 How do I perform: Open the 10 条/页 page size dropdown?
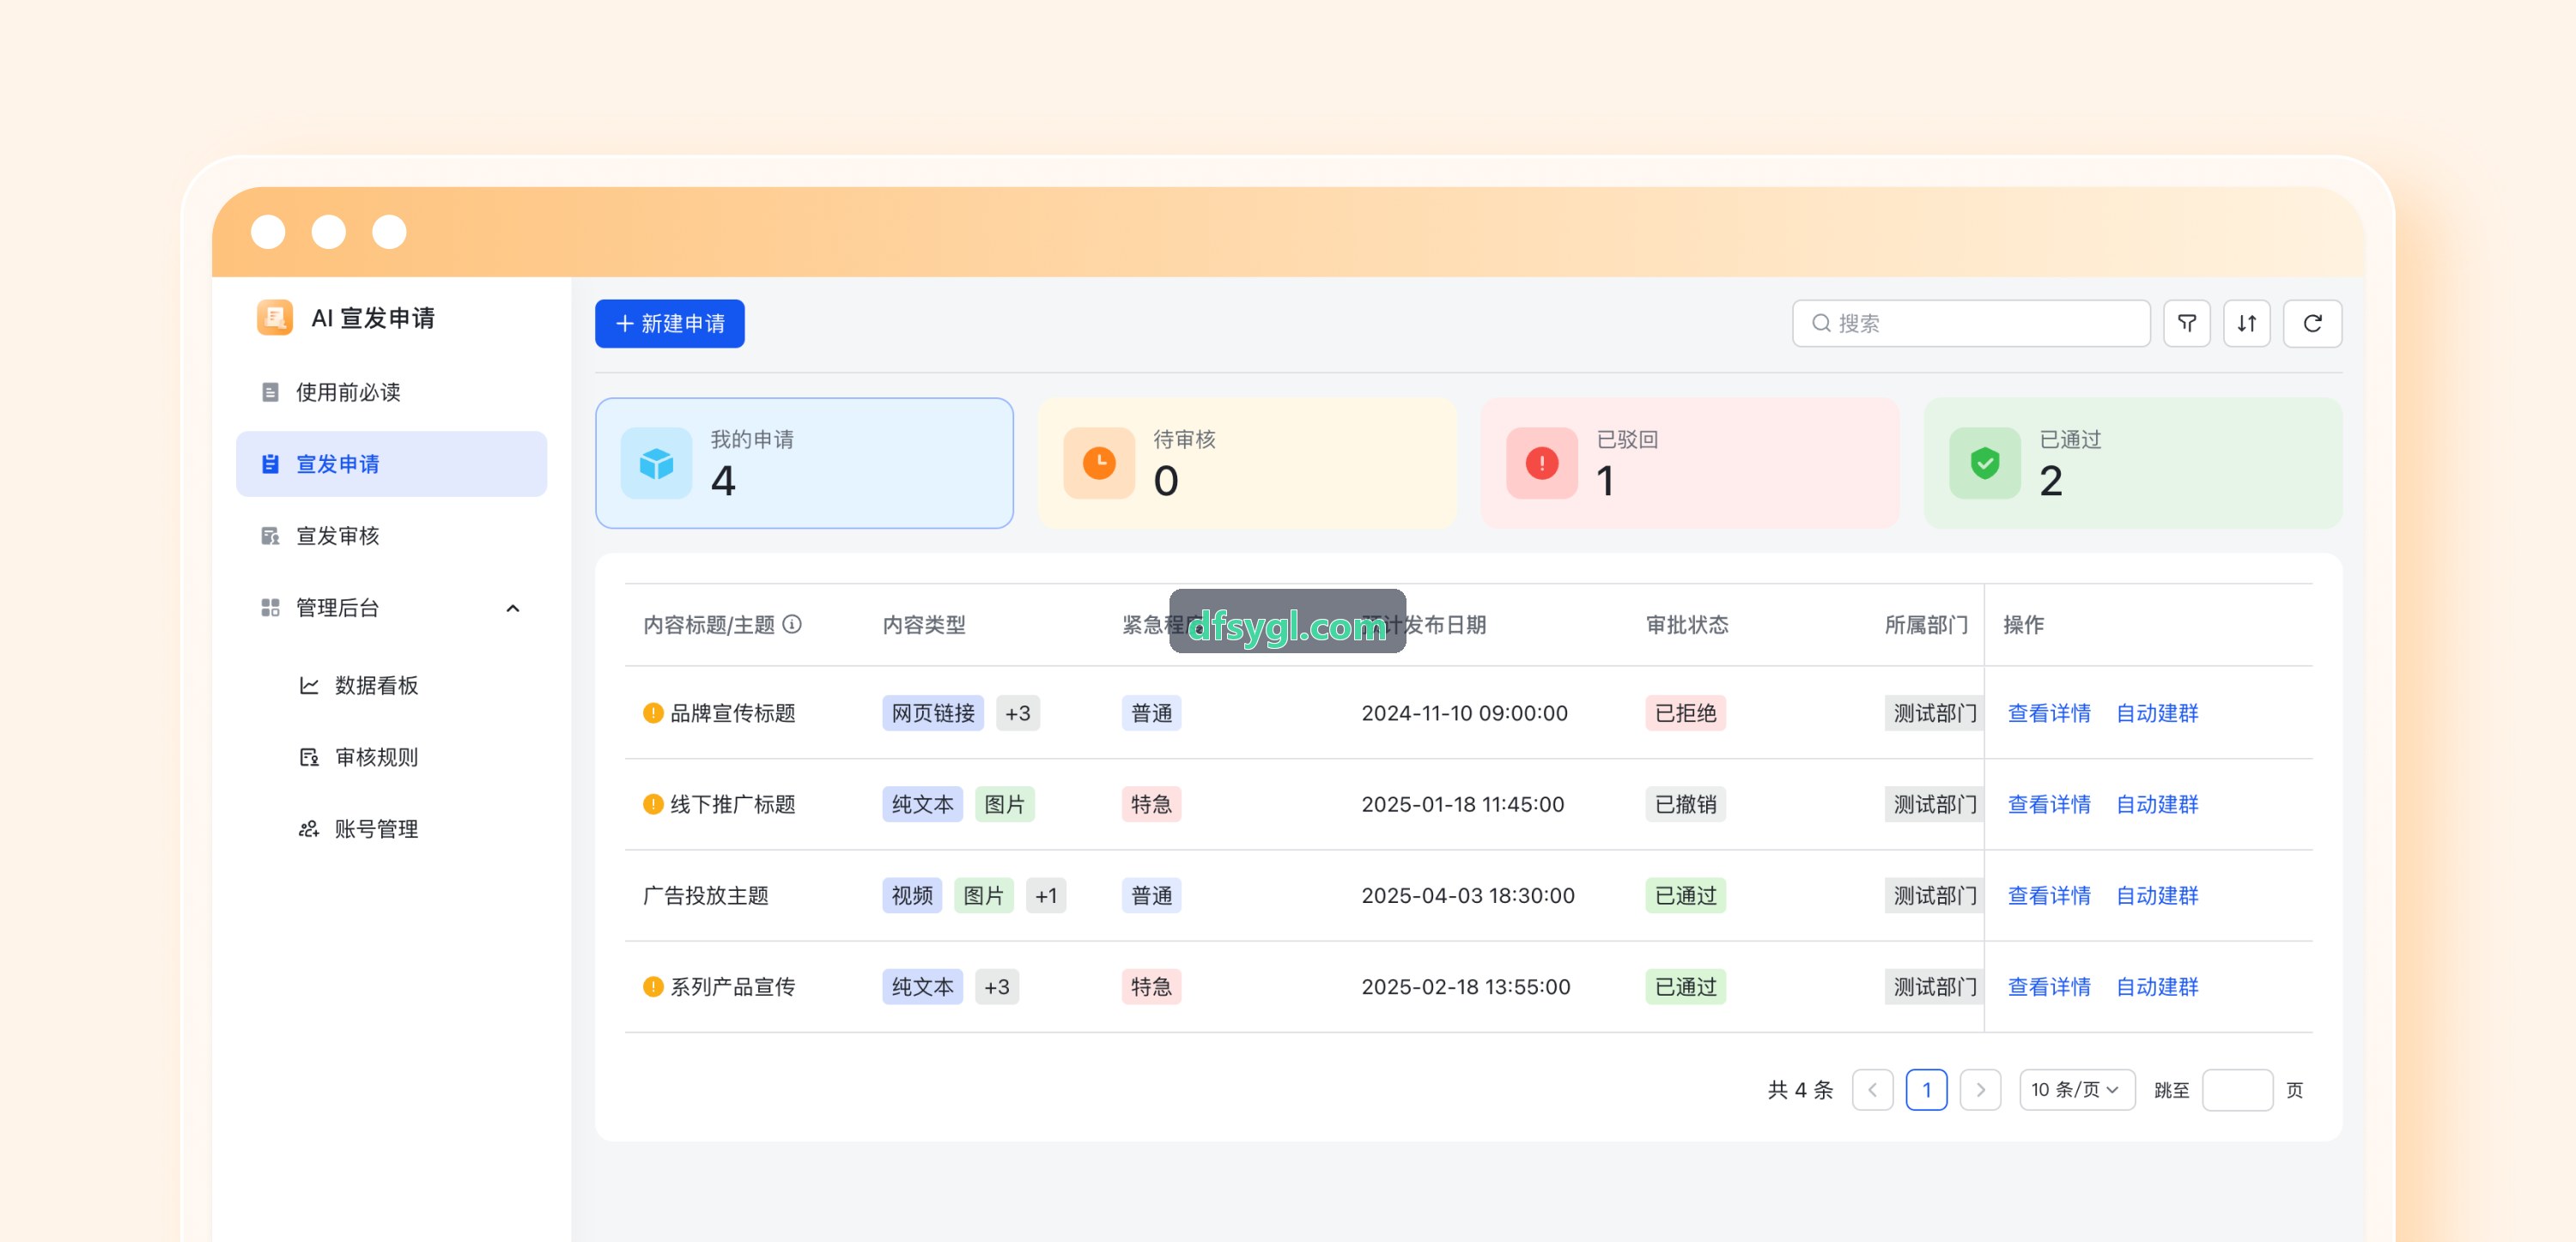coord(2077,1089)
